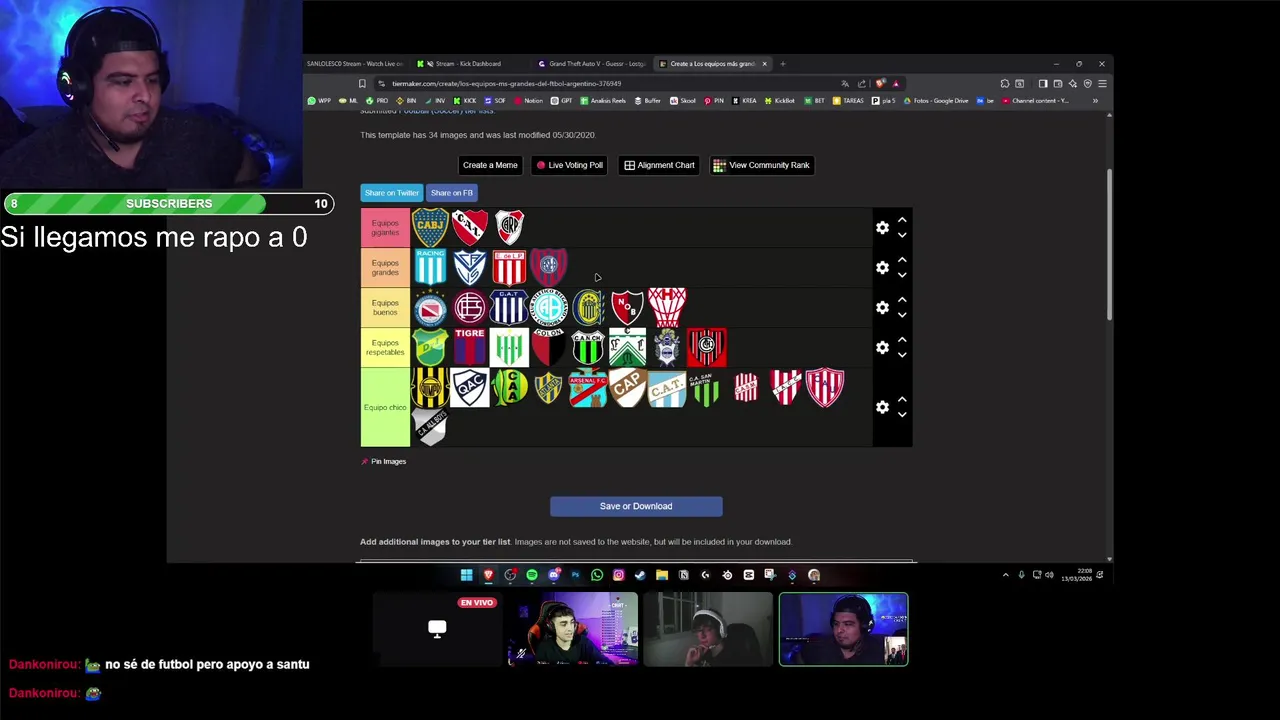1280x720 pixels.
Task: Close the tiermaker browser tab
Action: coord(764,64)
